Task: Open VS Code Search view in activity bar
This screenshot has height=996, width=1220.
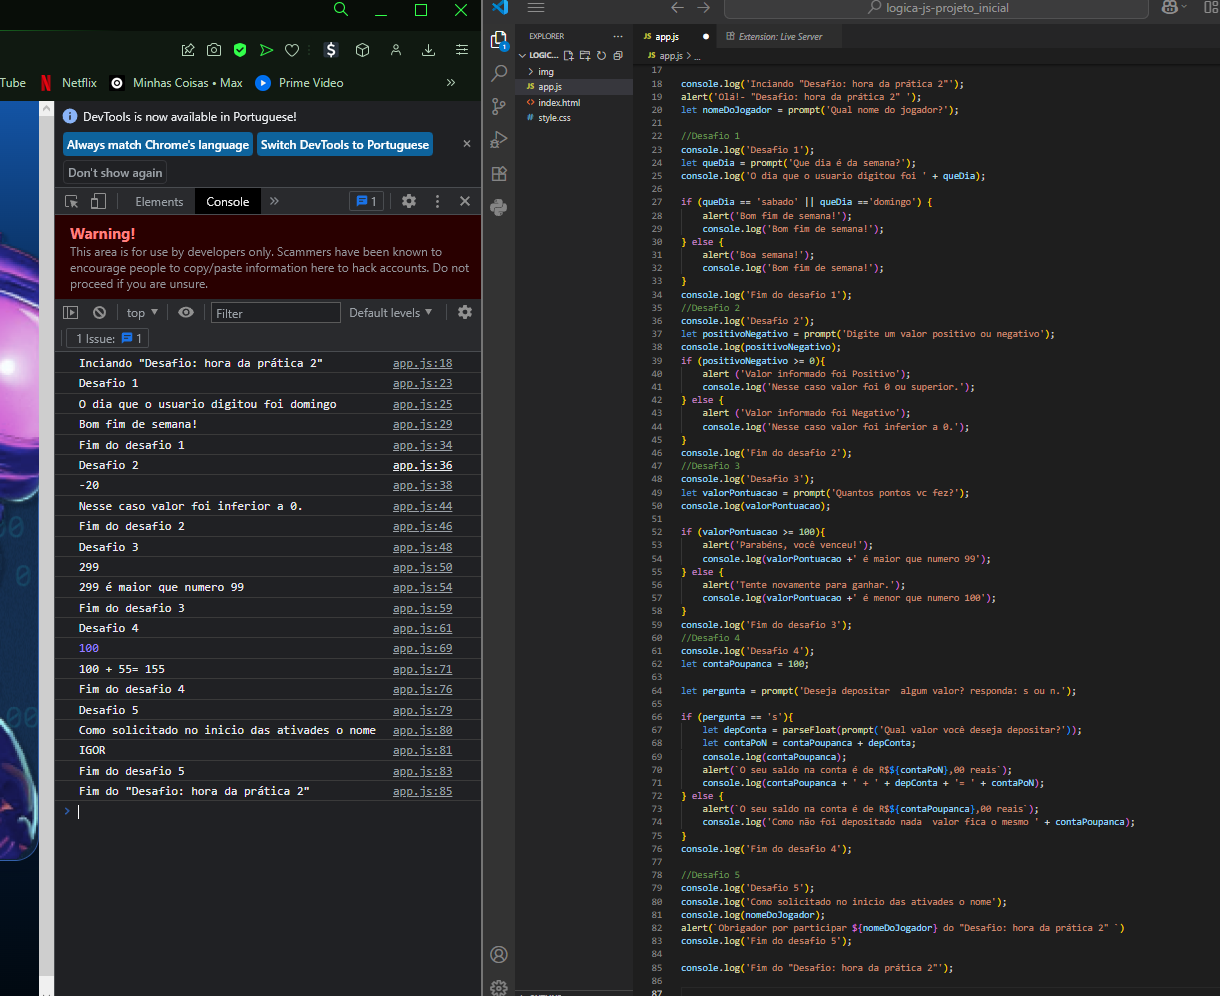Action: 500,74
